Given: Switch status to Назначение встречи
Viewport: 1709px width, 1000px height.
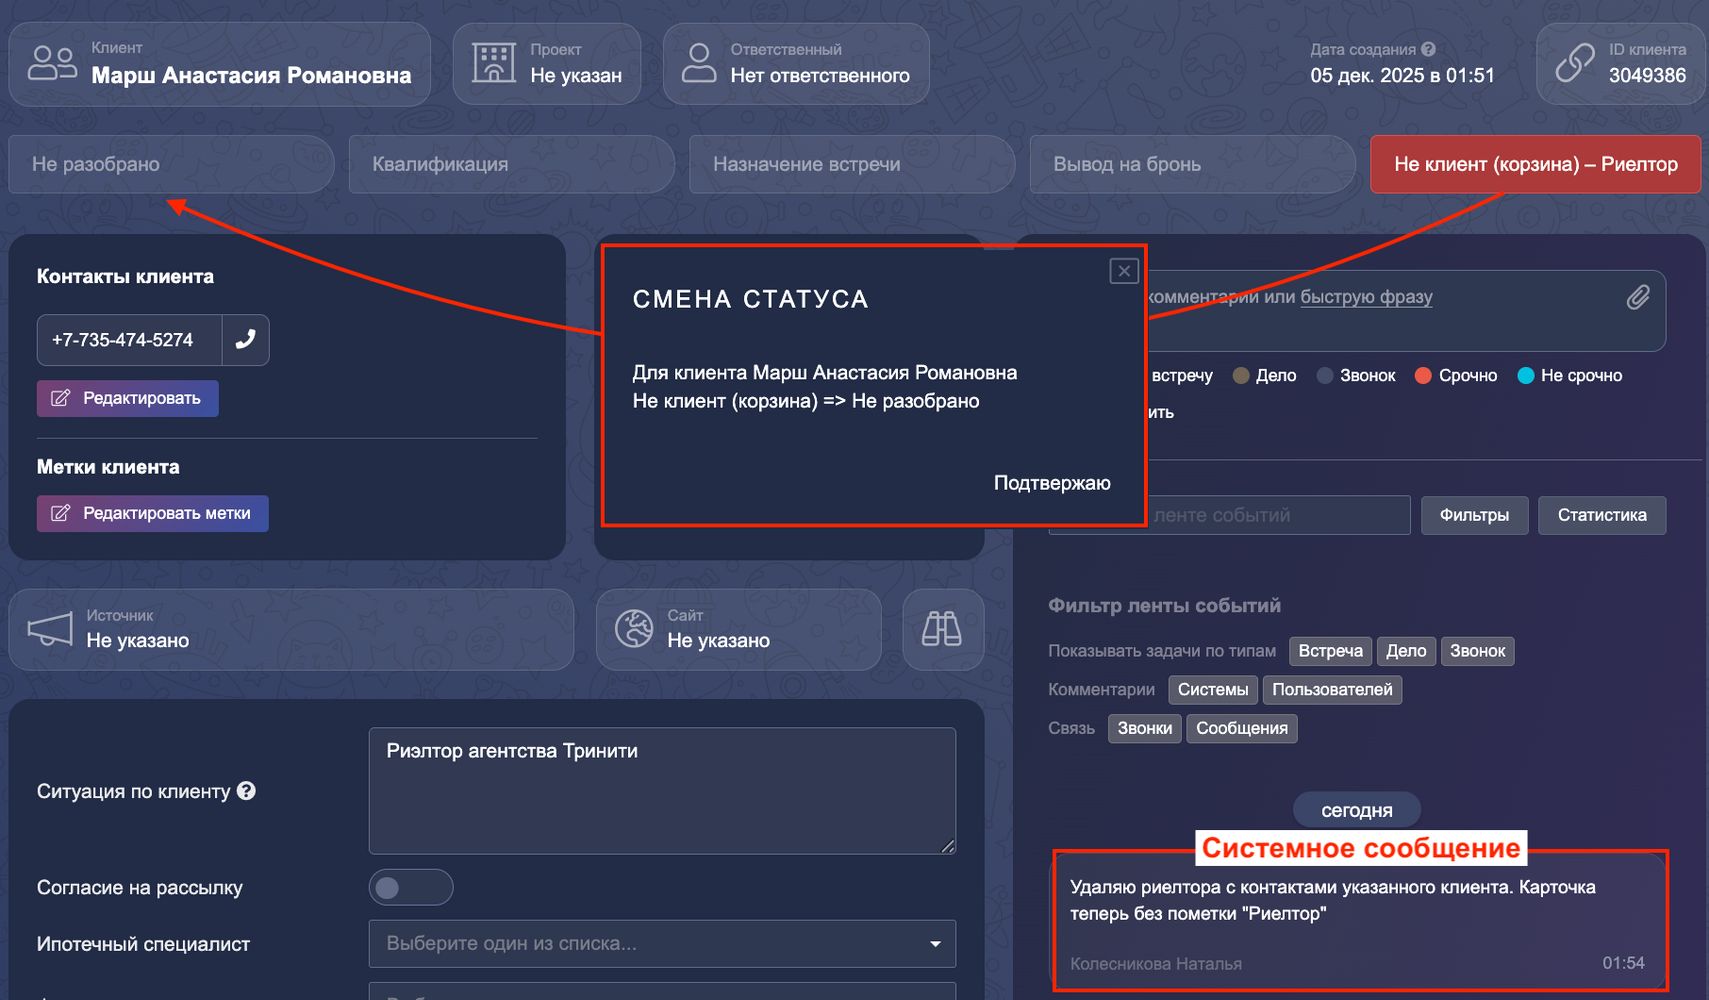Looking at the screenshot, I should click(852, 164).
